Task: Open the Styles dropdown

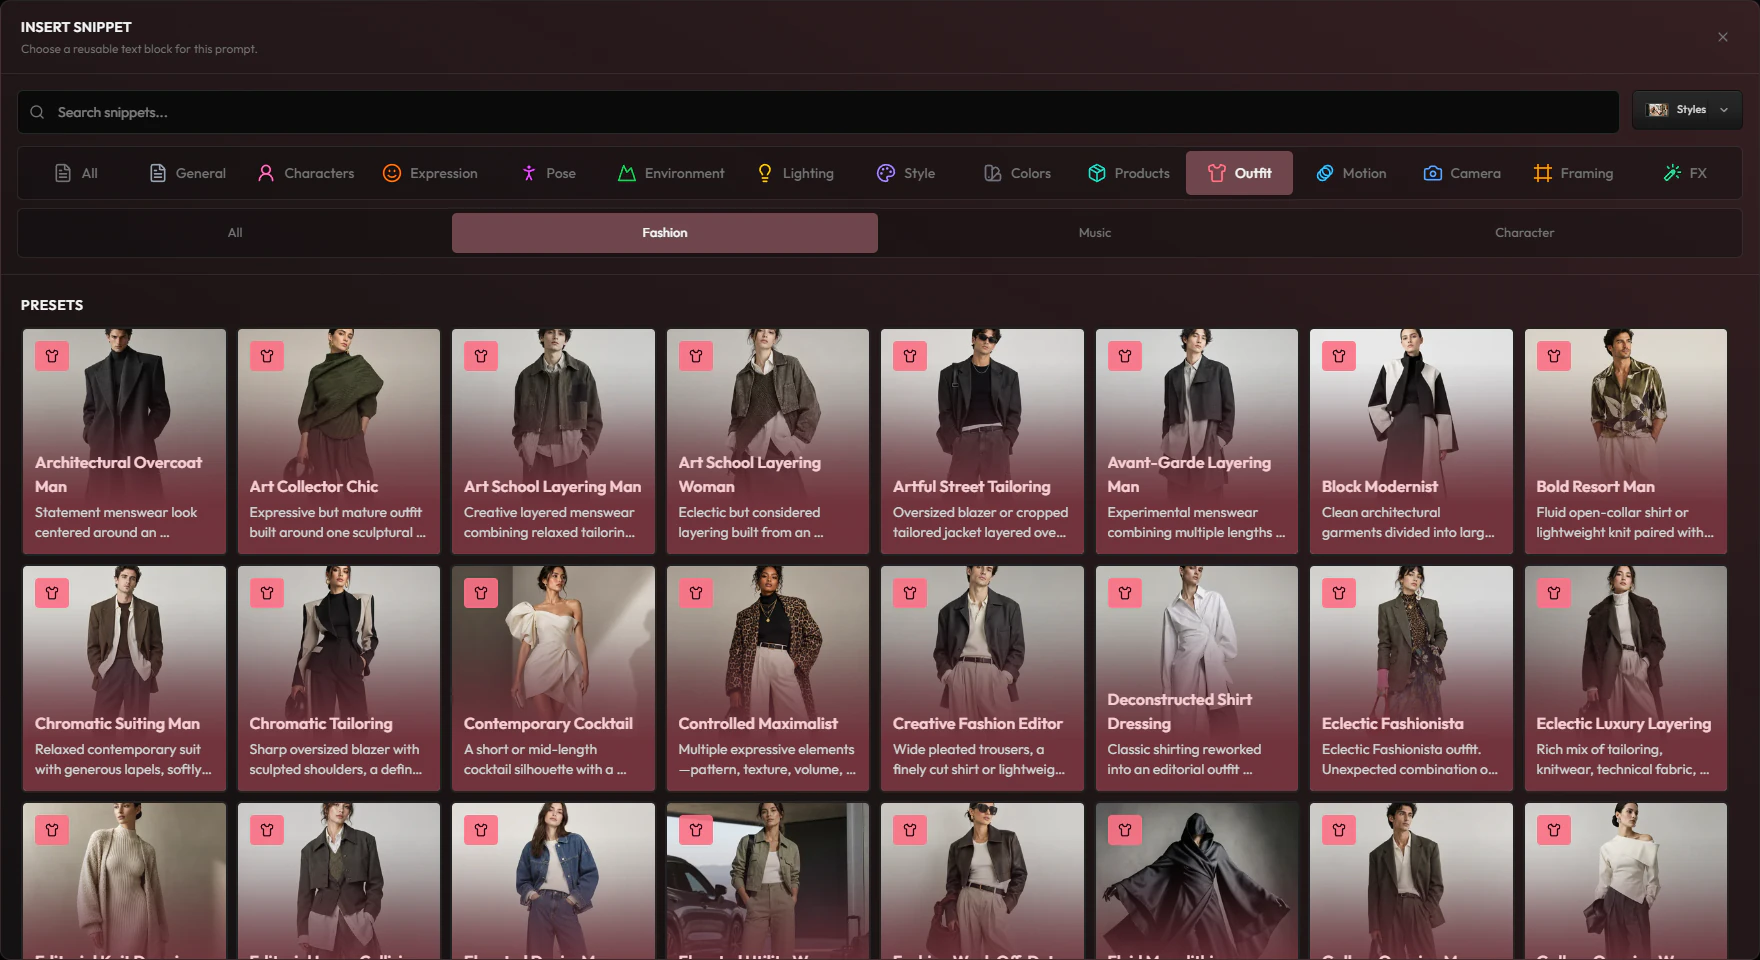Action: click(x=1687, y=110)
